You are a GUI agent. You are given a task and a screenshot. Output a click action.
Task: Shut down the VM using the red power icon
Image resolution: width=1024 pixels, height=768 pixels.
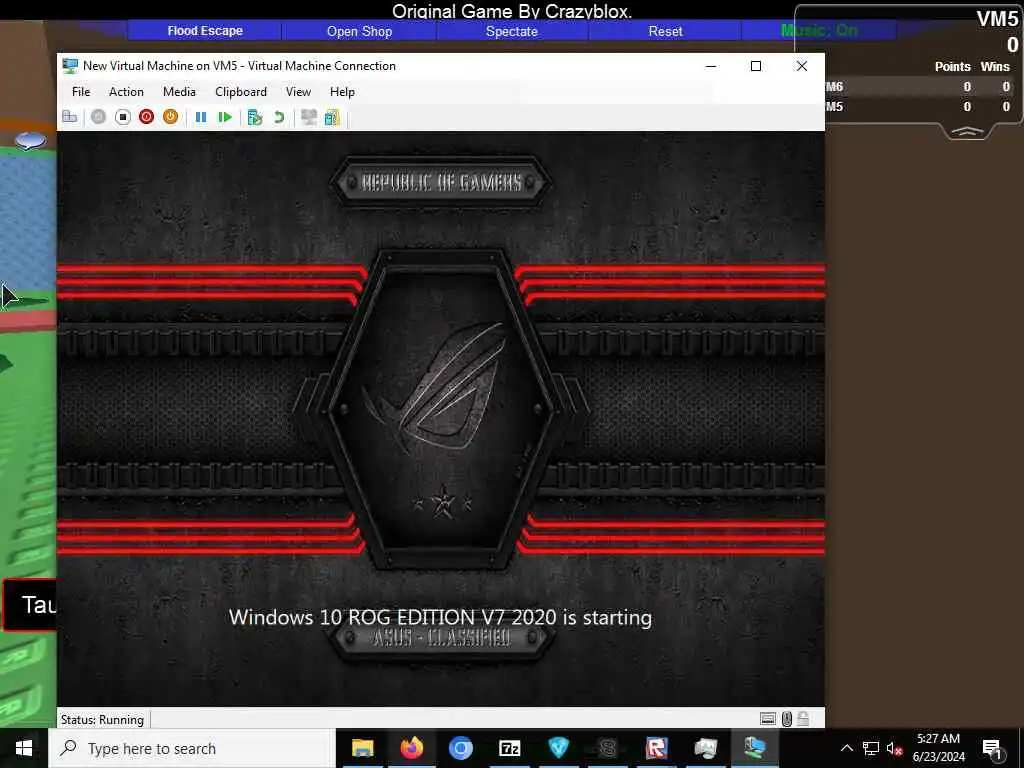(x=146, y=117)
